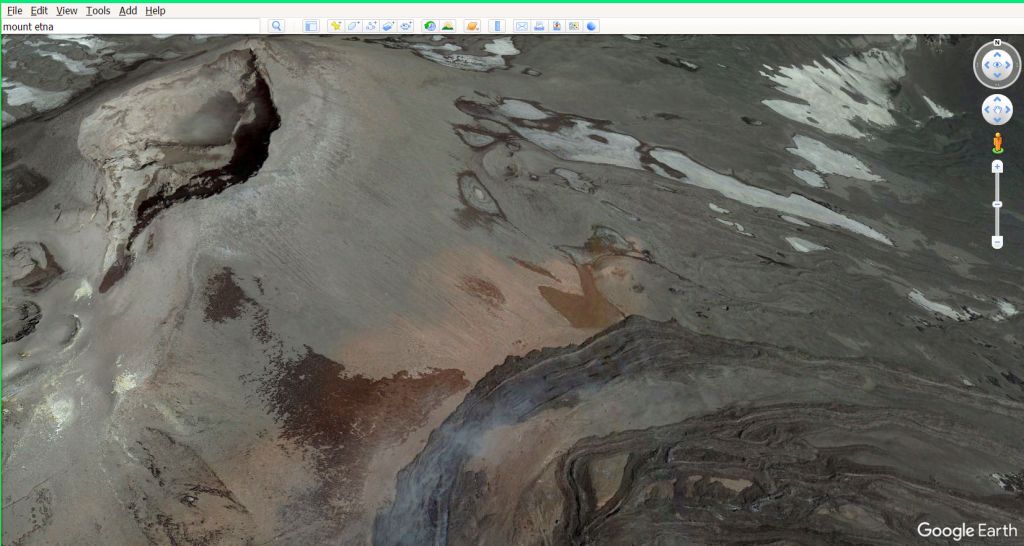Viewport: 1024px width, 546px height.
Task: Click the 'mount etna' search field
Action: pyautogui.click(x=130, y=26)
